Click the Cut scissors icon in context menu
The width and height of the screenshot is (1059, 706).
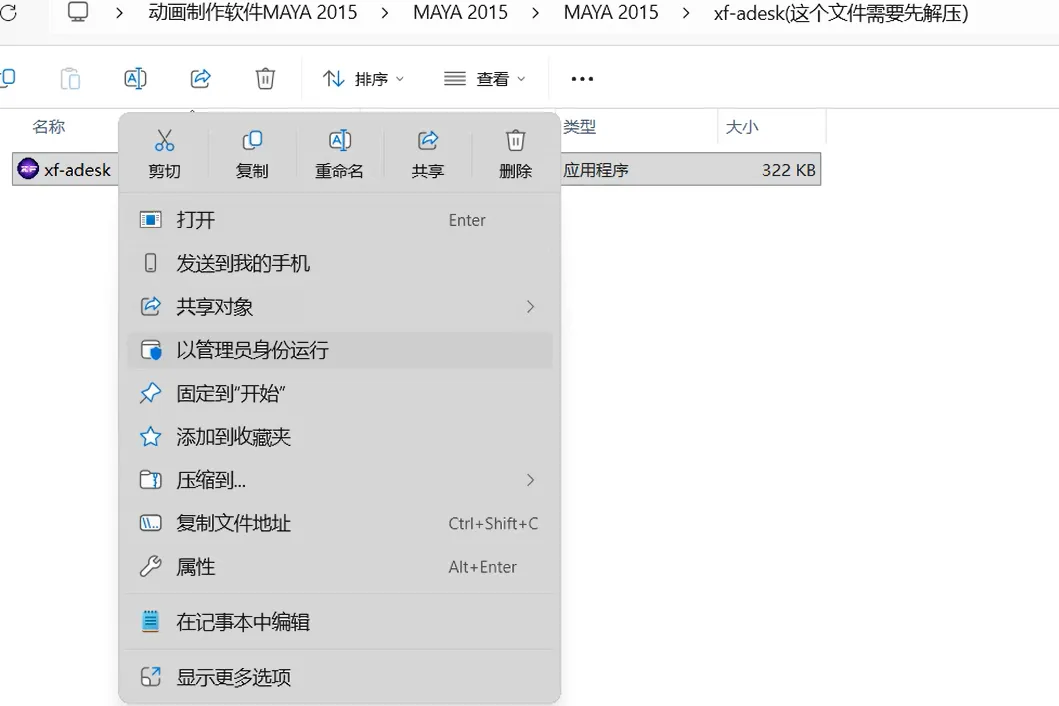tap(164, 141)
